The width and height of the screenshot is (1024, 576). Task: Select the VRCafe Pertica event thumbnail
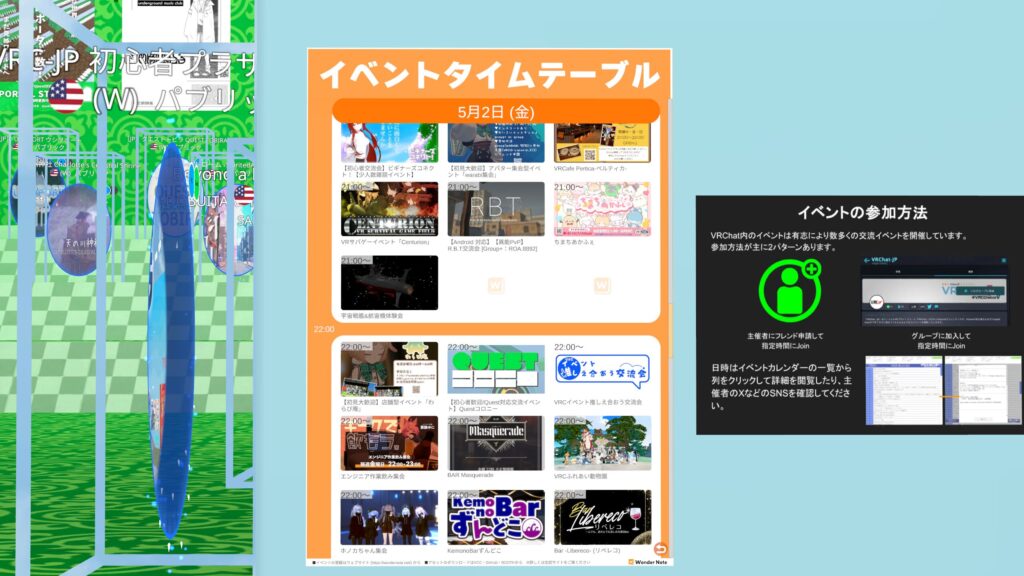(x=602, y=143)
